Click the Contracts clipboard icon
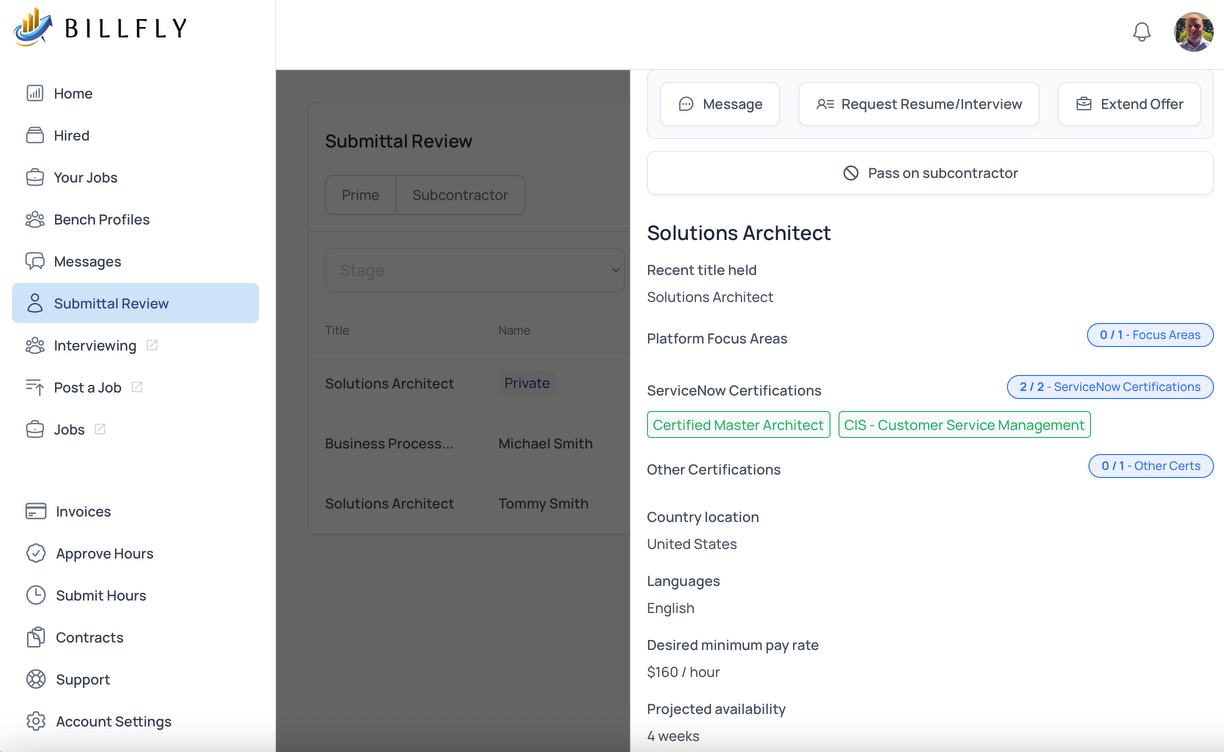The height and width of the screenshot is (752, 1224). coord(36,637)
